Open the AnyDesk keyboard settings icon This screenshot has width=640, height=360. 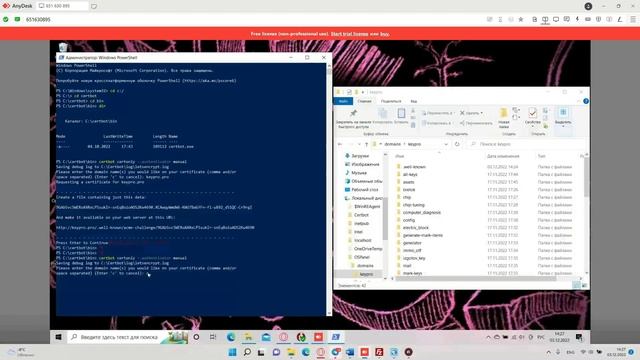tap(588, 19)
